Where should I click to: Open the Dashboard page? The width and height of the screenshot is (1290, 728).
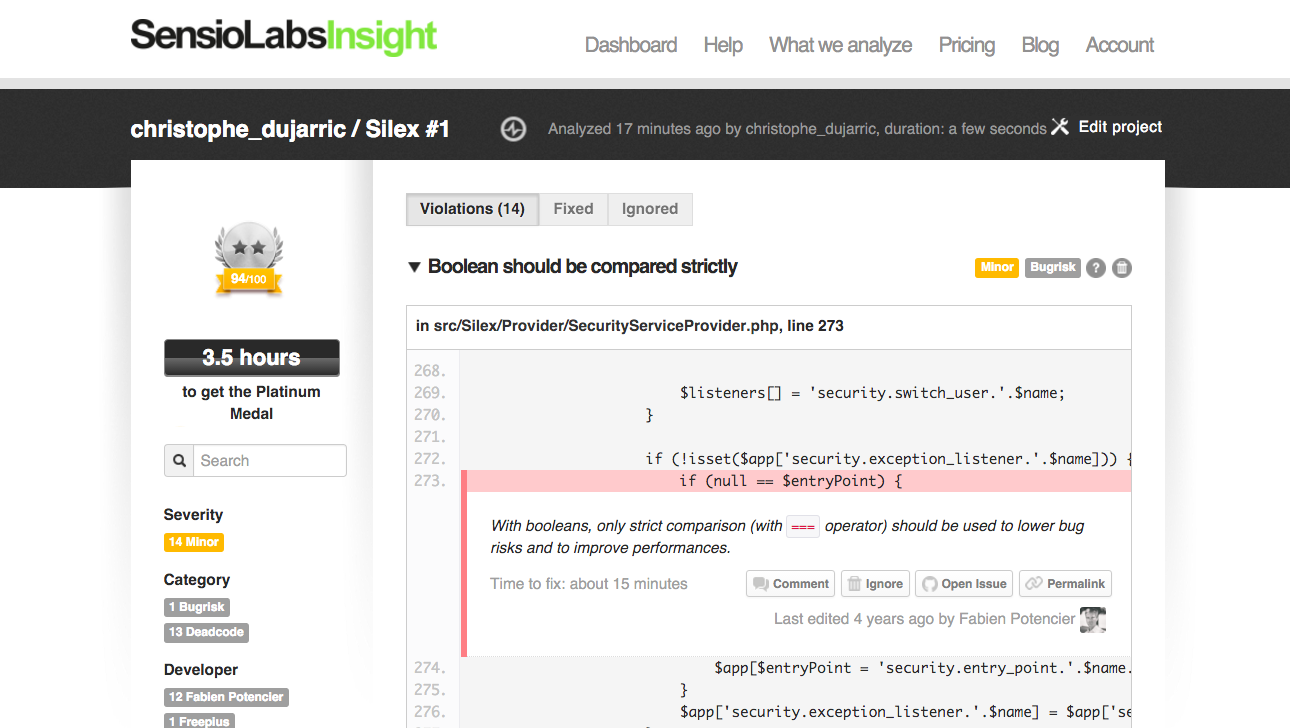631,45
